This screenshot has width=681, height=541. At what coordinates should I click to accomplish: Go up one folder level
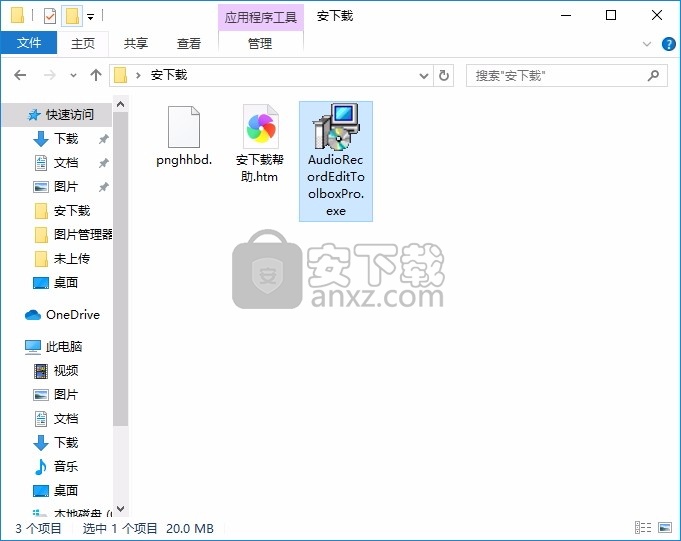(x=96, y=75)
